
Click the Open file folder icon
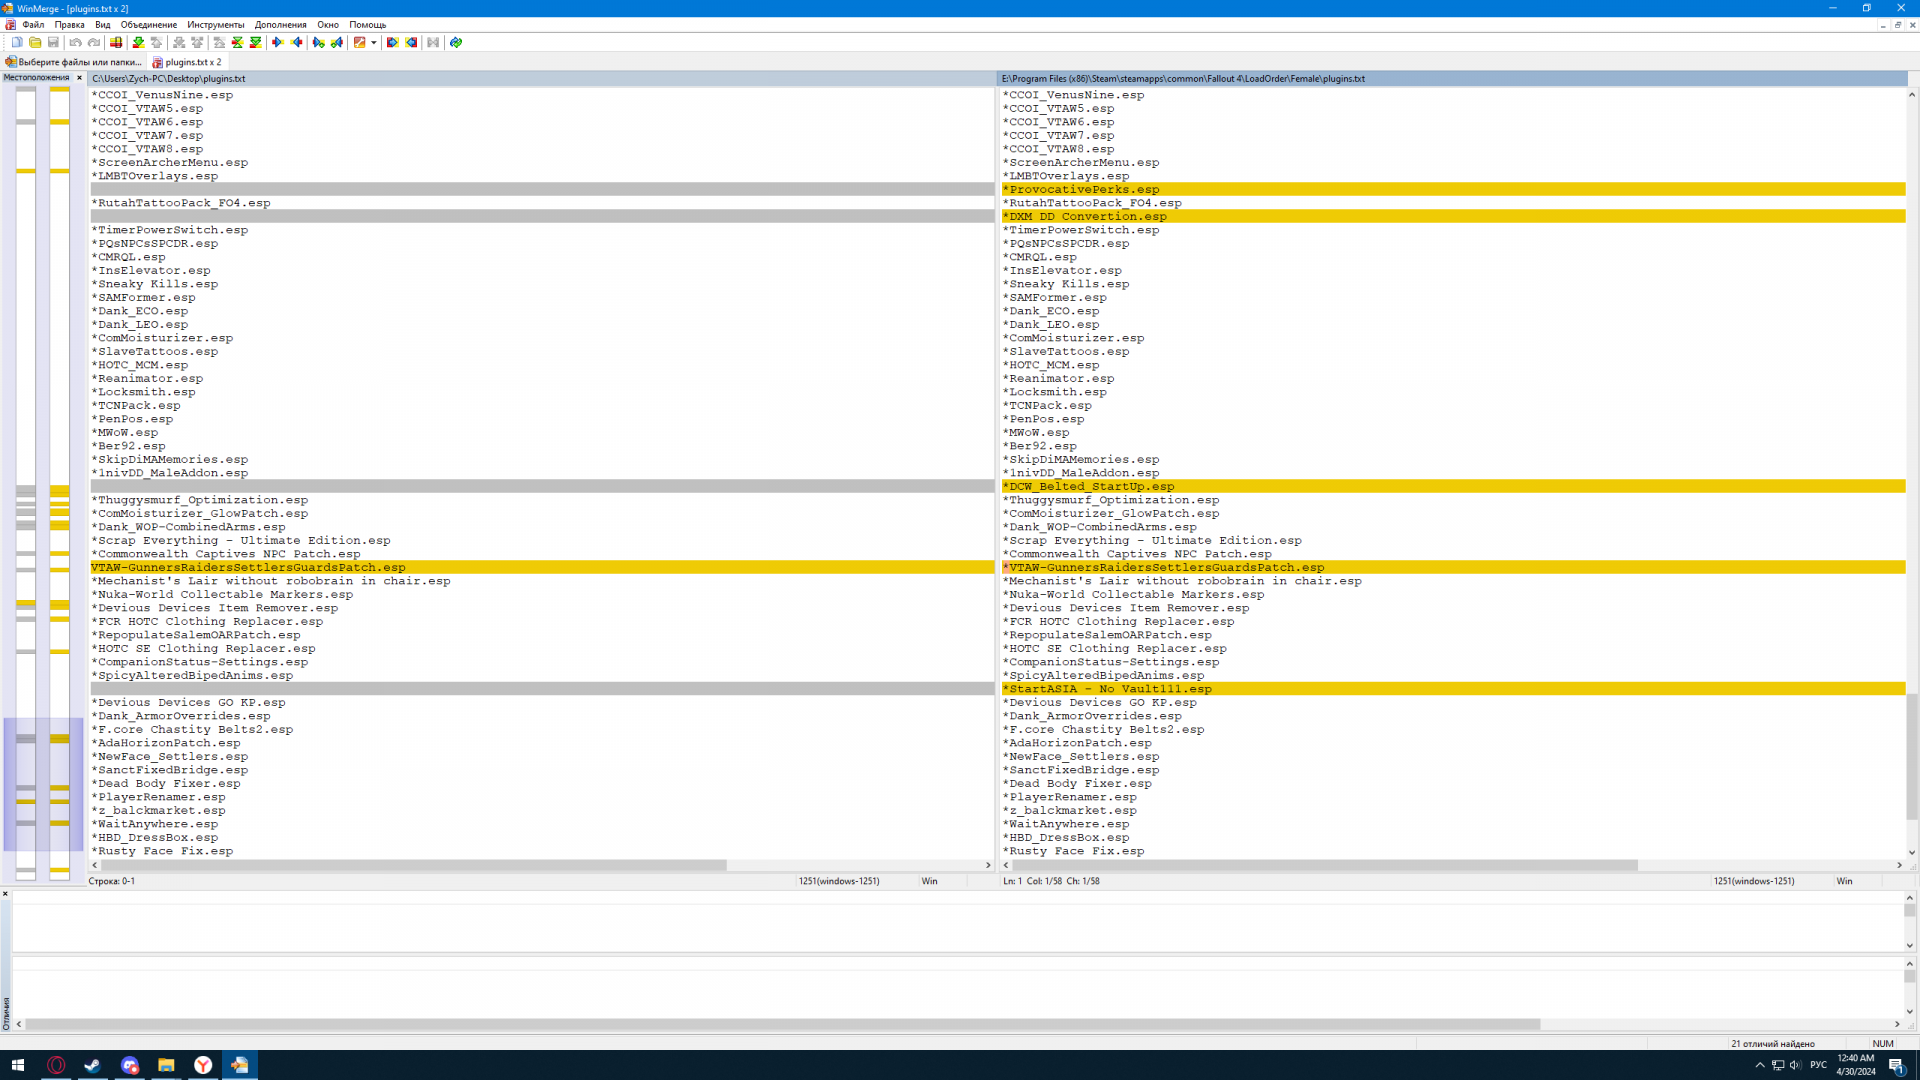point(35,42)
